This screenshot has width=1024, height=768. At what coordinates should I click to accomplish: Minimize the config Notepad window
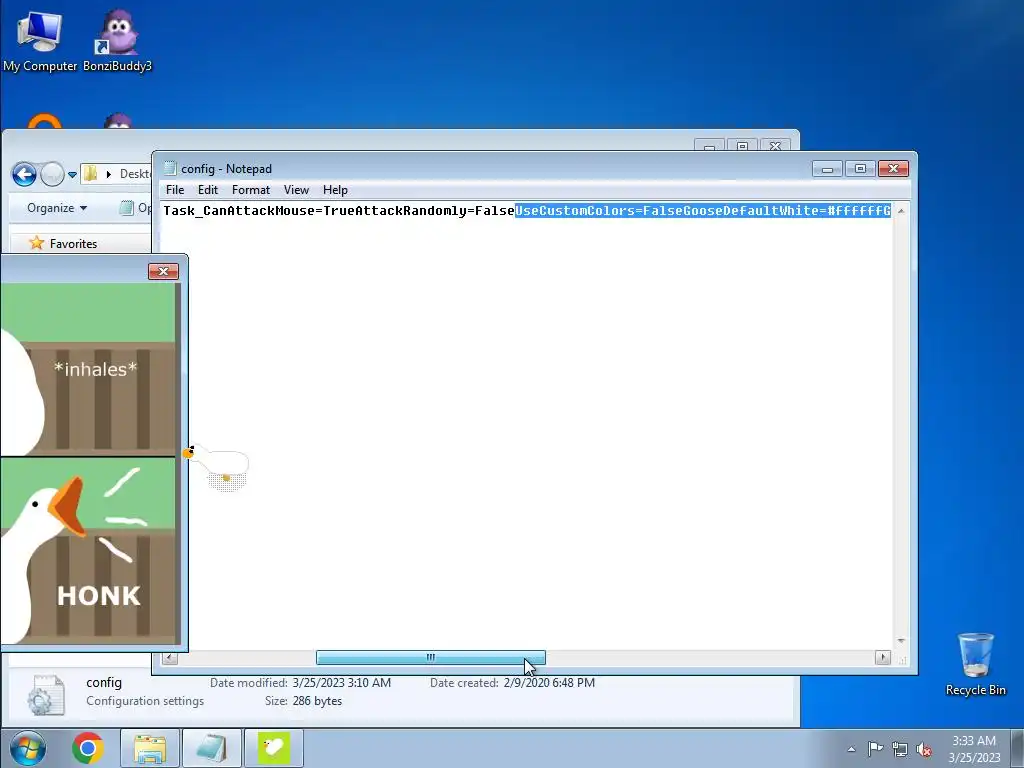point(827,169)
